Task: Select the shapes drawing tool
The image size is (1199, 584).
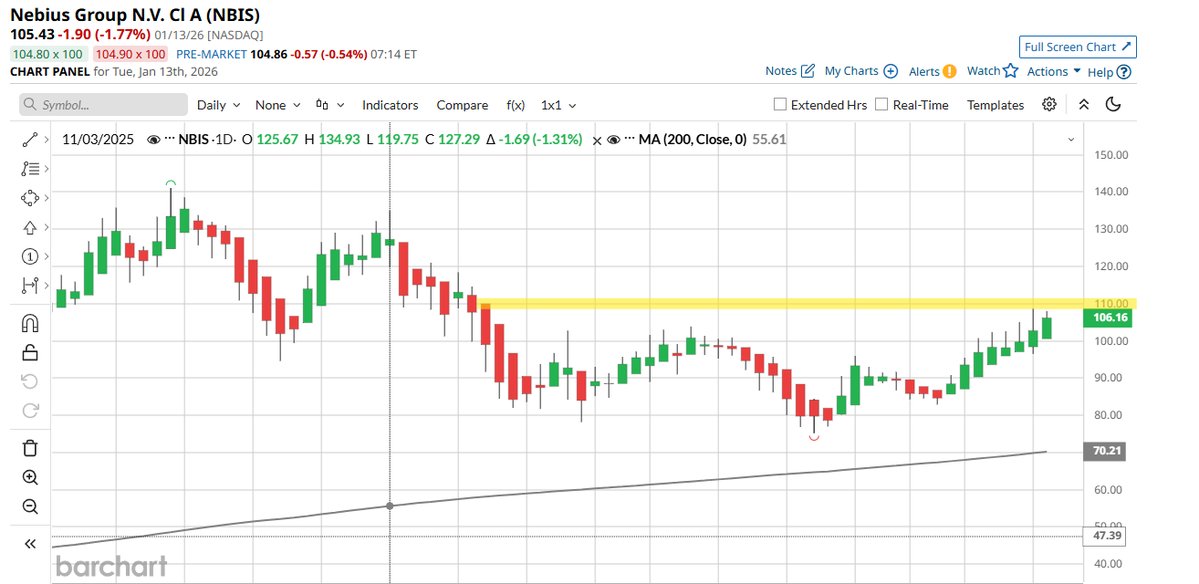Action: click(x=30, y=198)
